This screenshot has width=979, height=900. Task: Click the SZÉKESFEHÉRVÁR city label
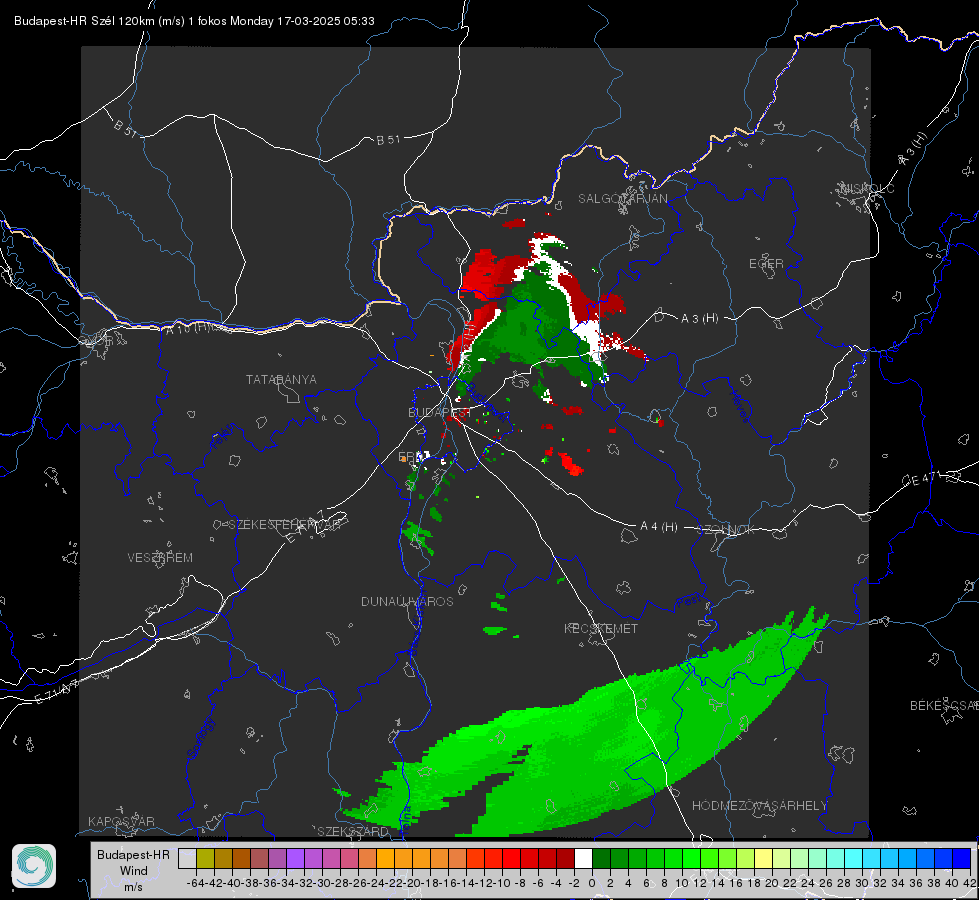(283, 525)
